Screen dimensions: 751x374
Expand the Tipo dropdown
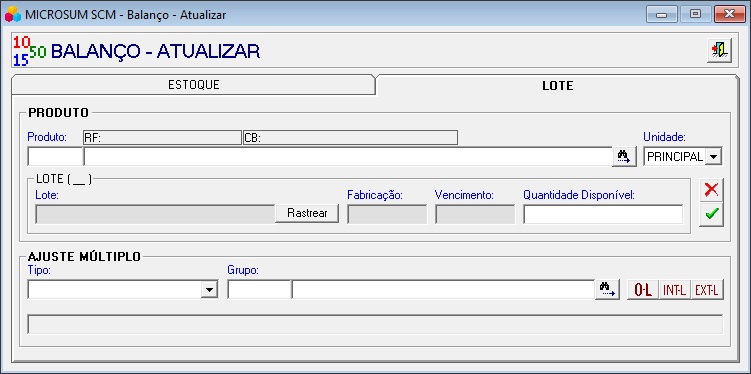pos(209,289)
